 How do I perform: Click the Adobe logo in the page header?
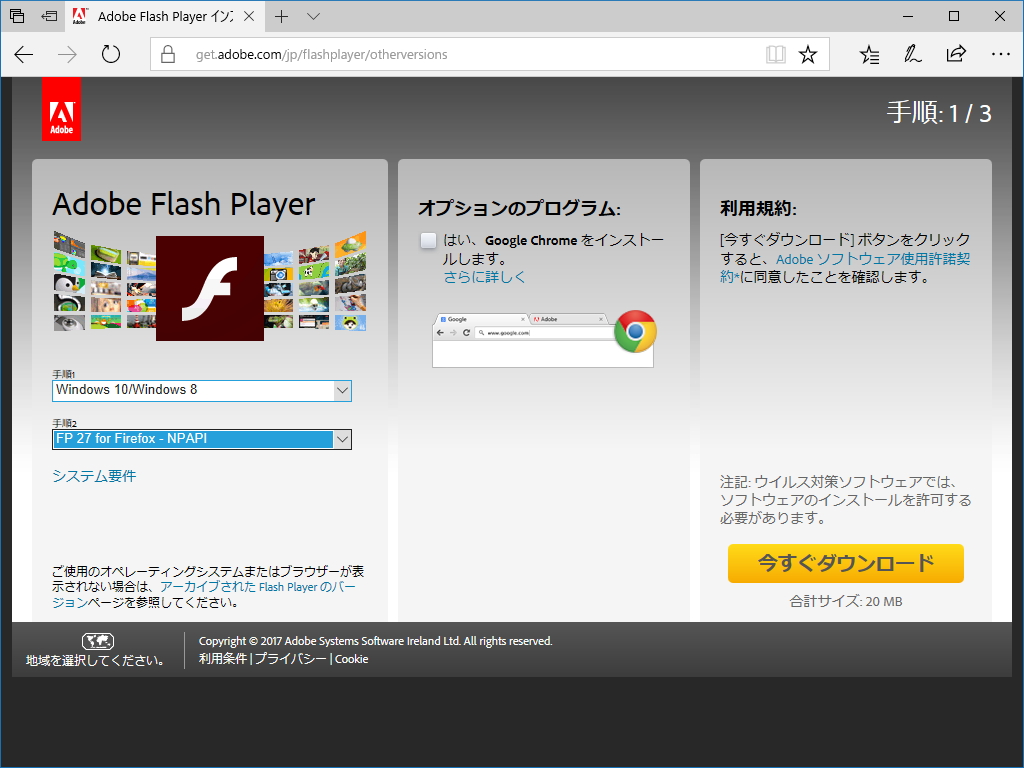point(61,109)
